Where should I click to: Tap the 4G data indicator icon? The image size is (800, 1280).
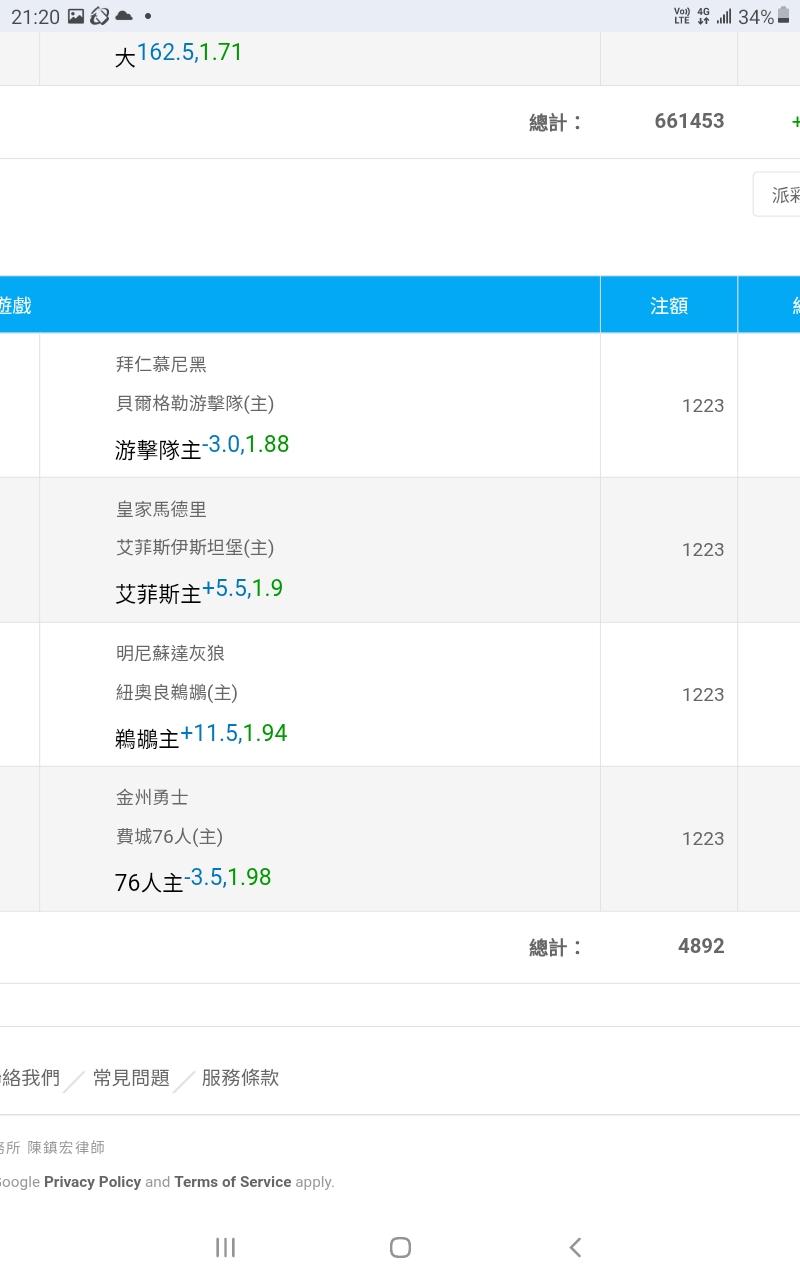703,17
